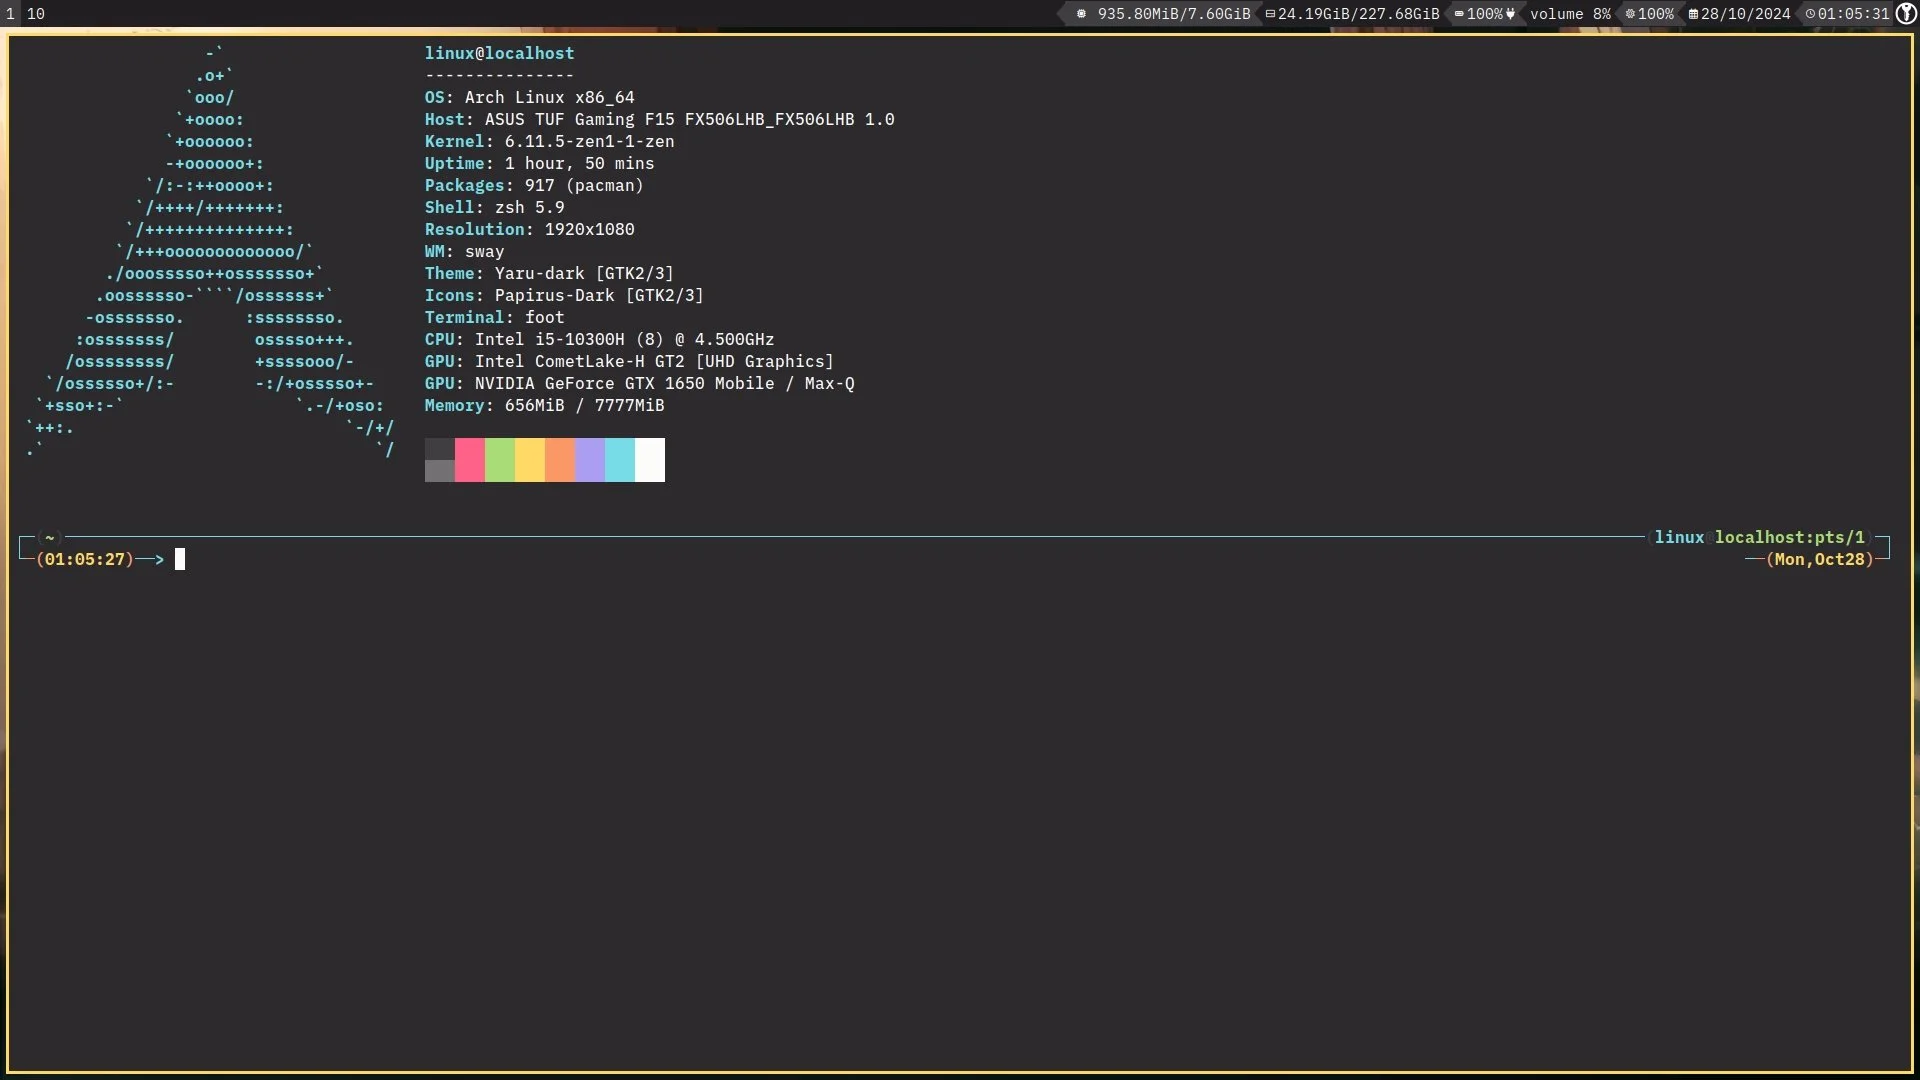
Task: Click the dark gray color block
Action: click(440, 449)
